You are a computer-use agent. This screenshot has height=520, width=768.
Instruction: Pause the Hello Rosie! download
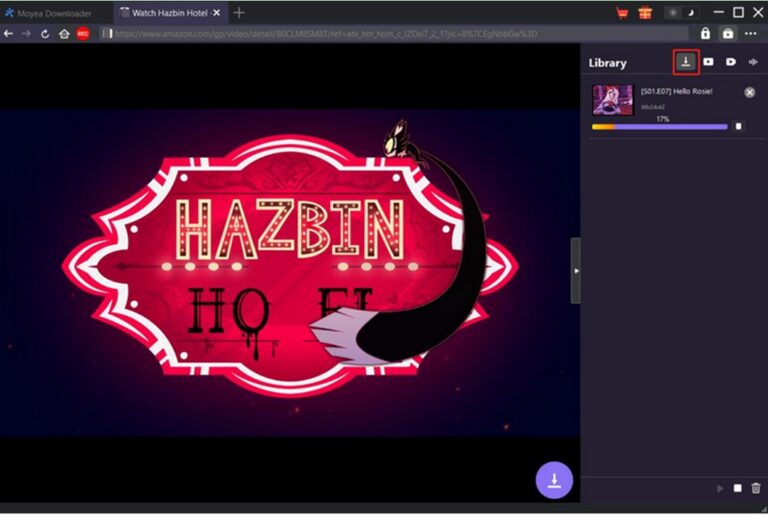coord(738,127)
